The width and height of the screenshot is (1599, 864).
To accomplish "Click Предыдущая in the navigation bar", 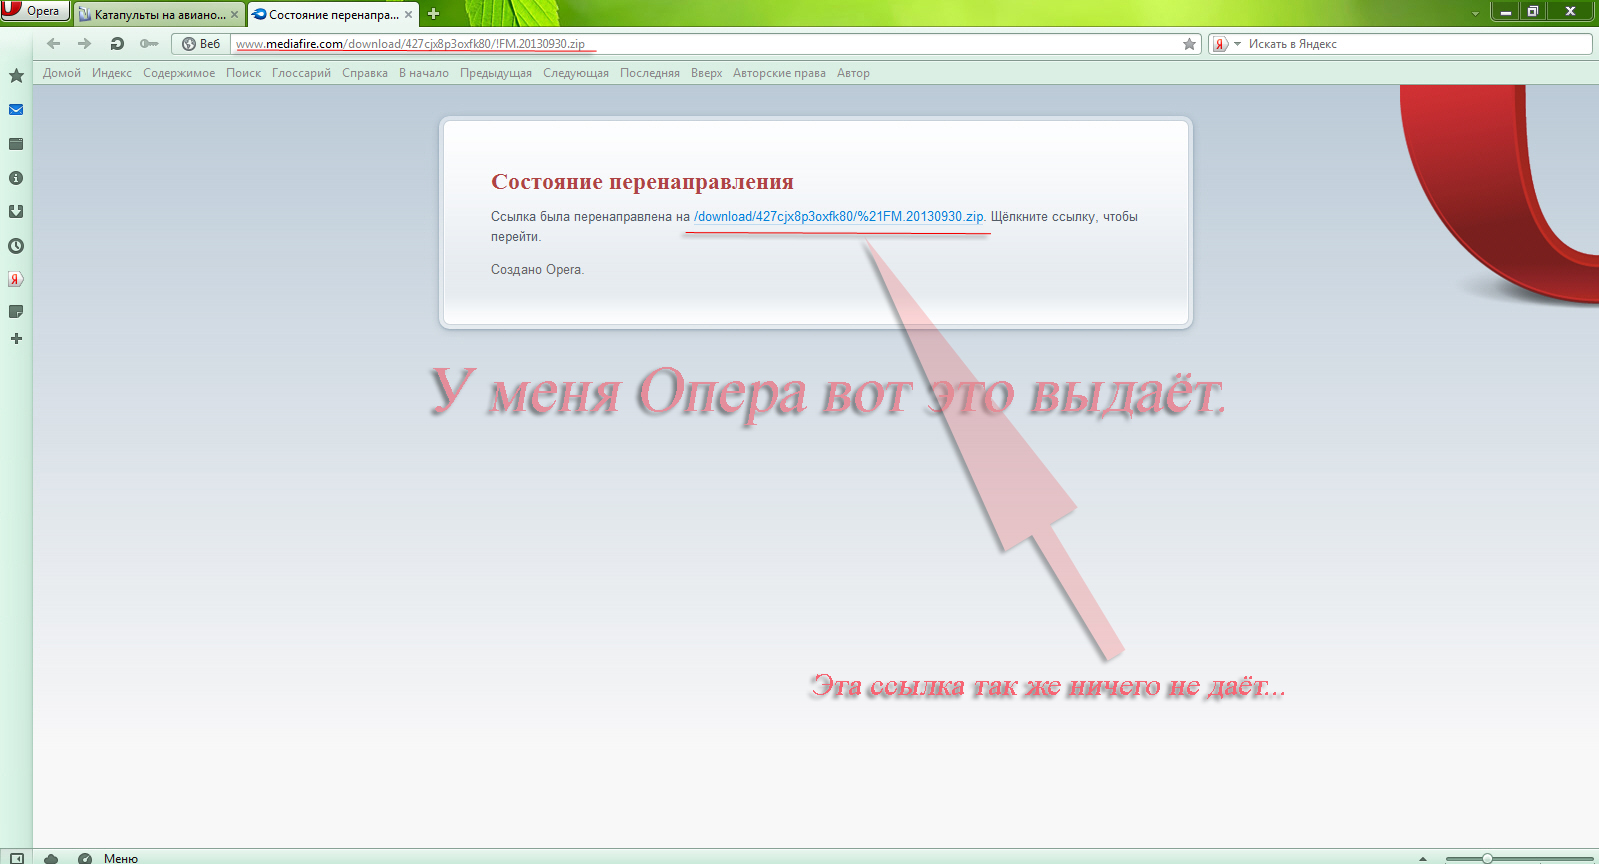I will tap(496, 73).
